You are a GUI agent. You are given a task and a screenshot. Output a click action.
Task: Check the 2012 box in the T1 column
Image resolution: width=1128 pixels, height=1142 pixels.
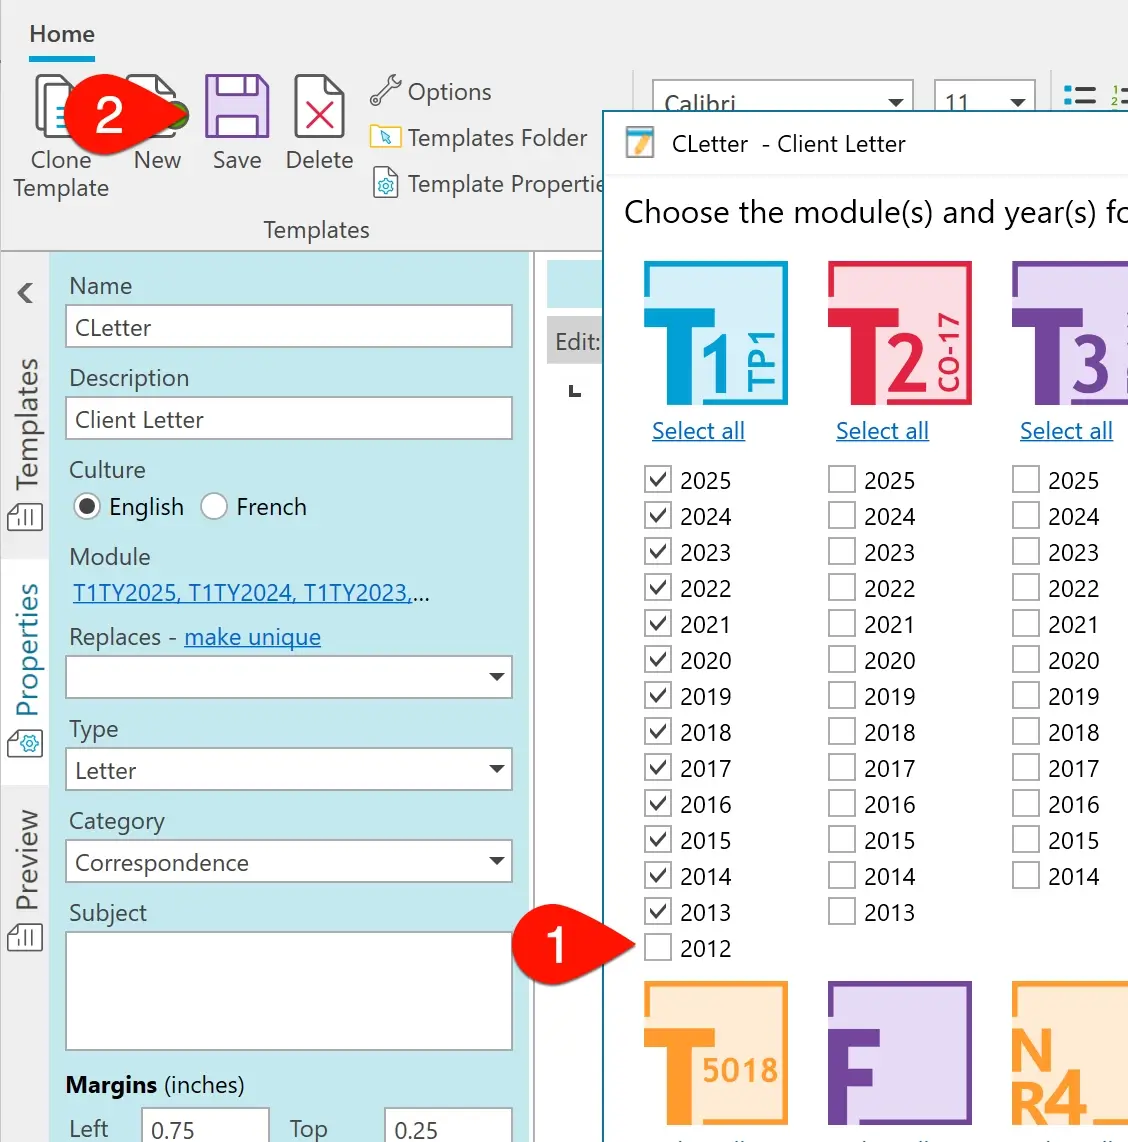(x=658, y=947)
